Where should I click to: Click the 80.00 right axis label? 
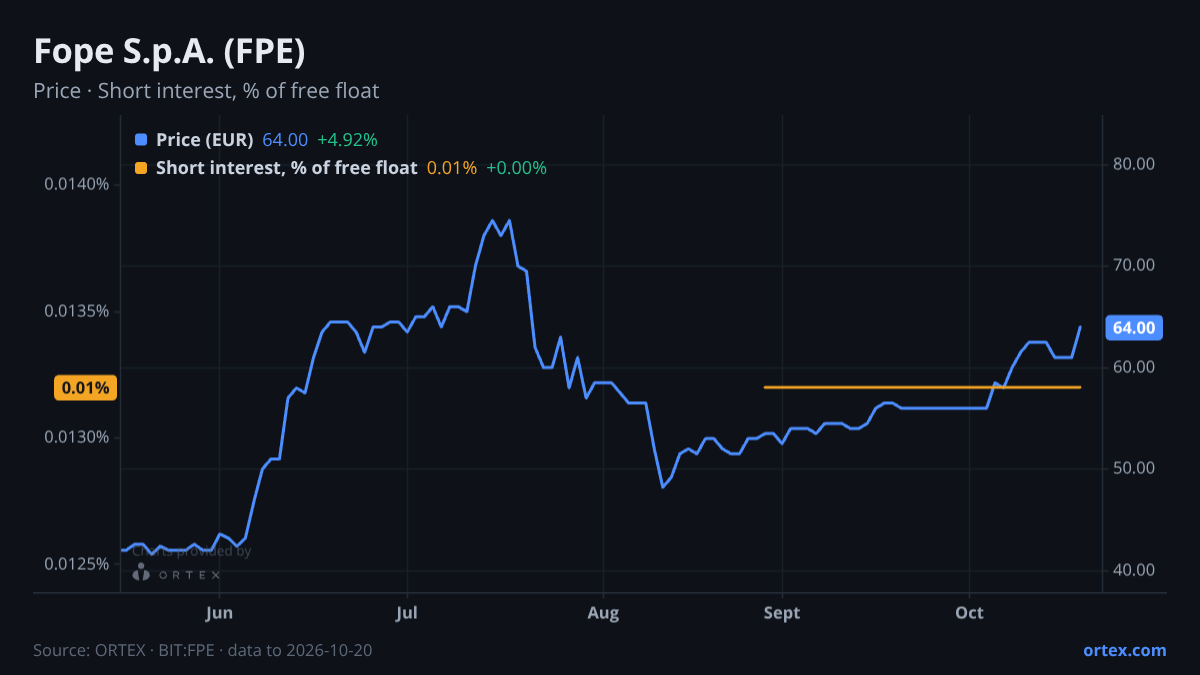[x=1134, y=164]
